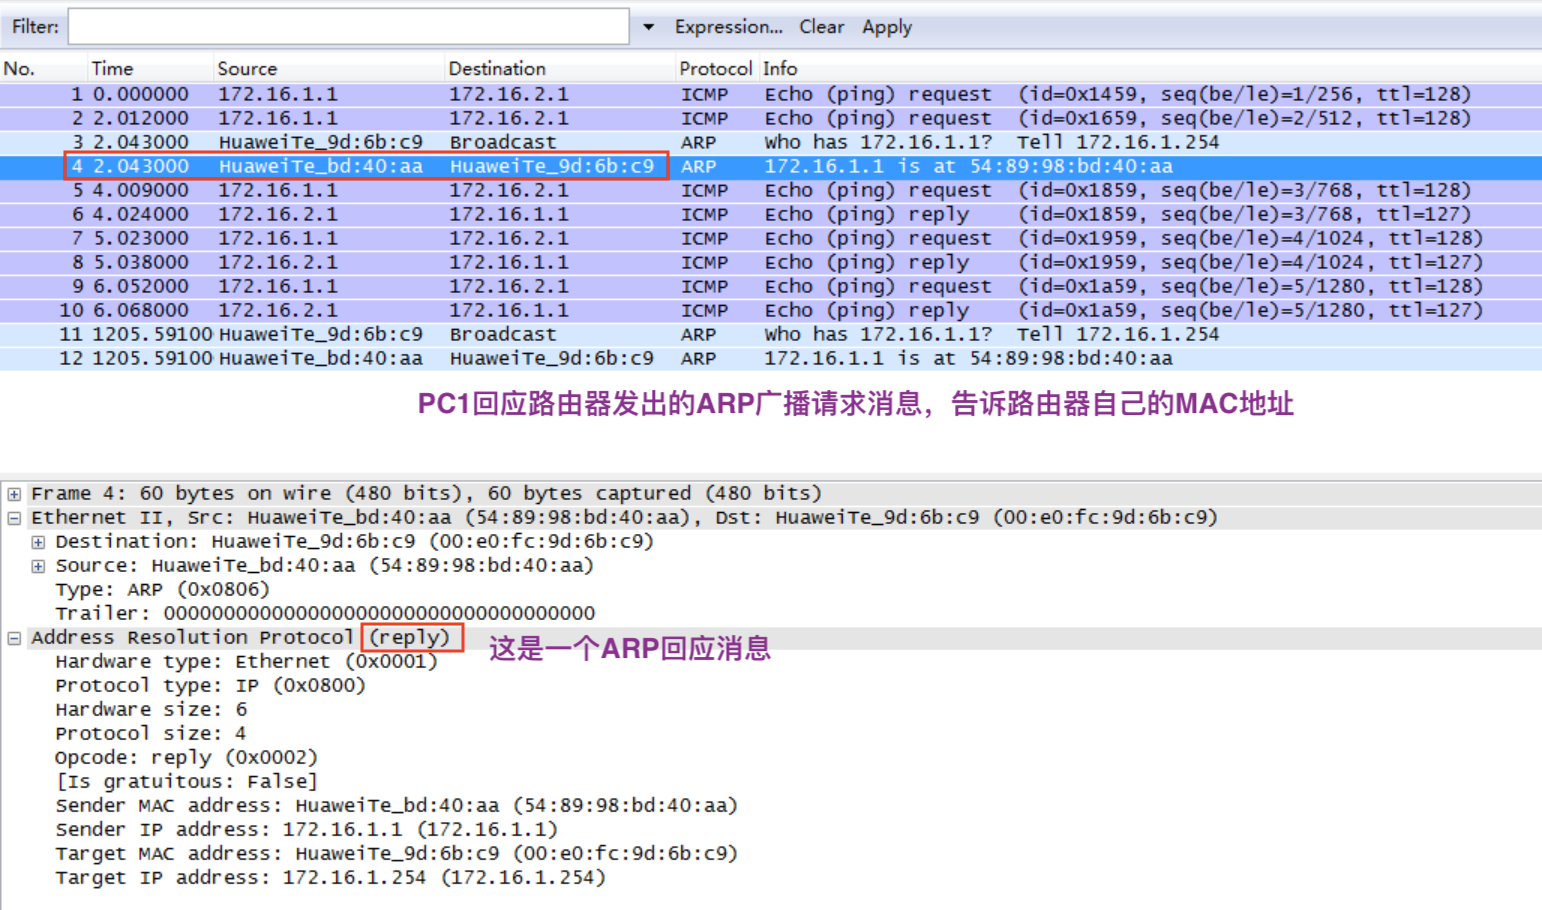Sort packets by the Source column header
The width and height of the screenshot is (1542, 910).
pos(247,69)
